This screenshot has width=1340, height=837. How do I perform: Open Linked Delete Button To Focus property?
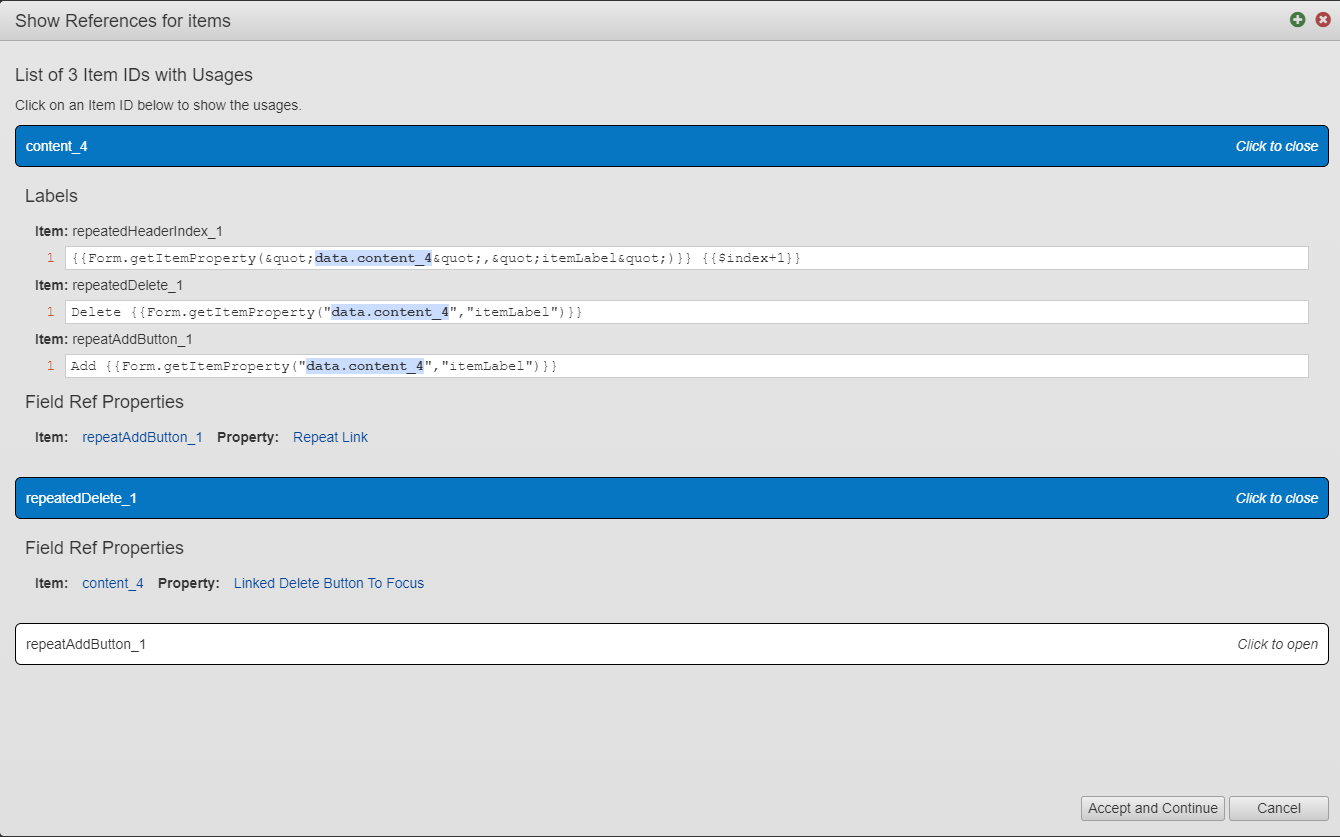[328, 583]
